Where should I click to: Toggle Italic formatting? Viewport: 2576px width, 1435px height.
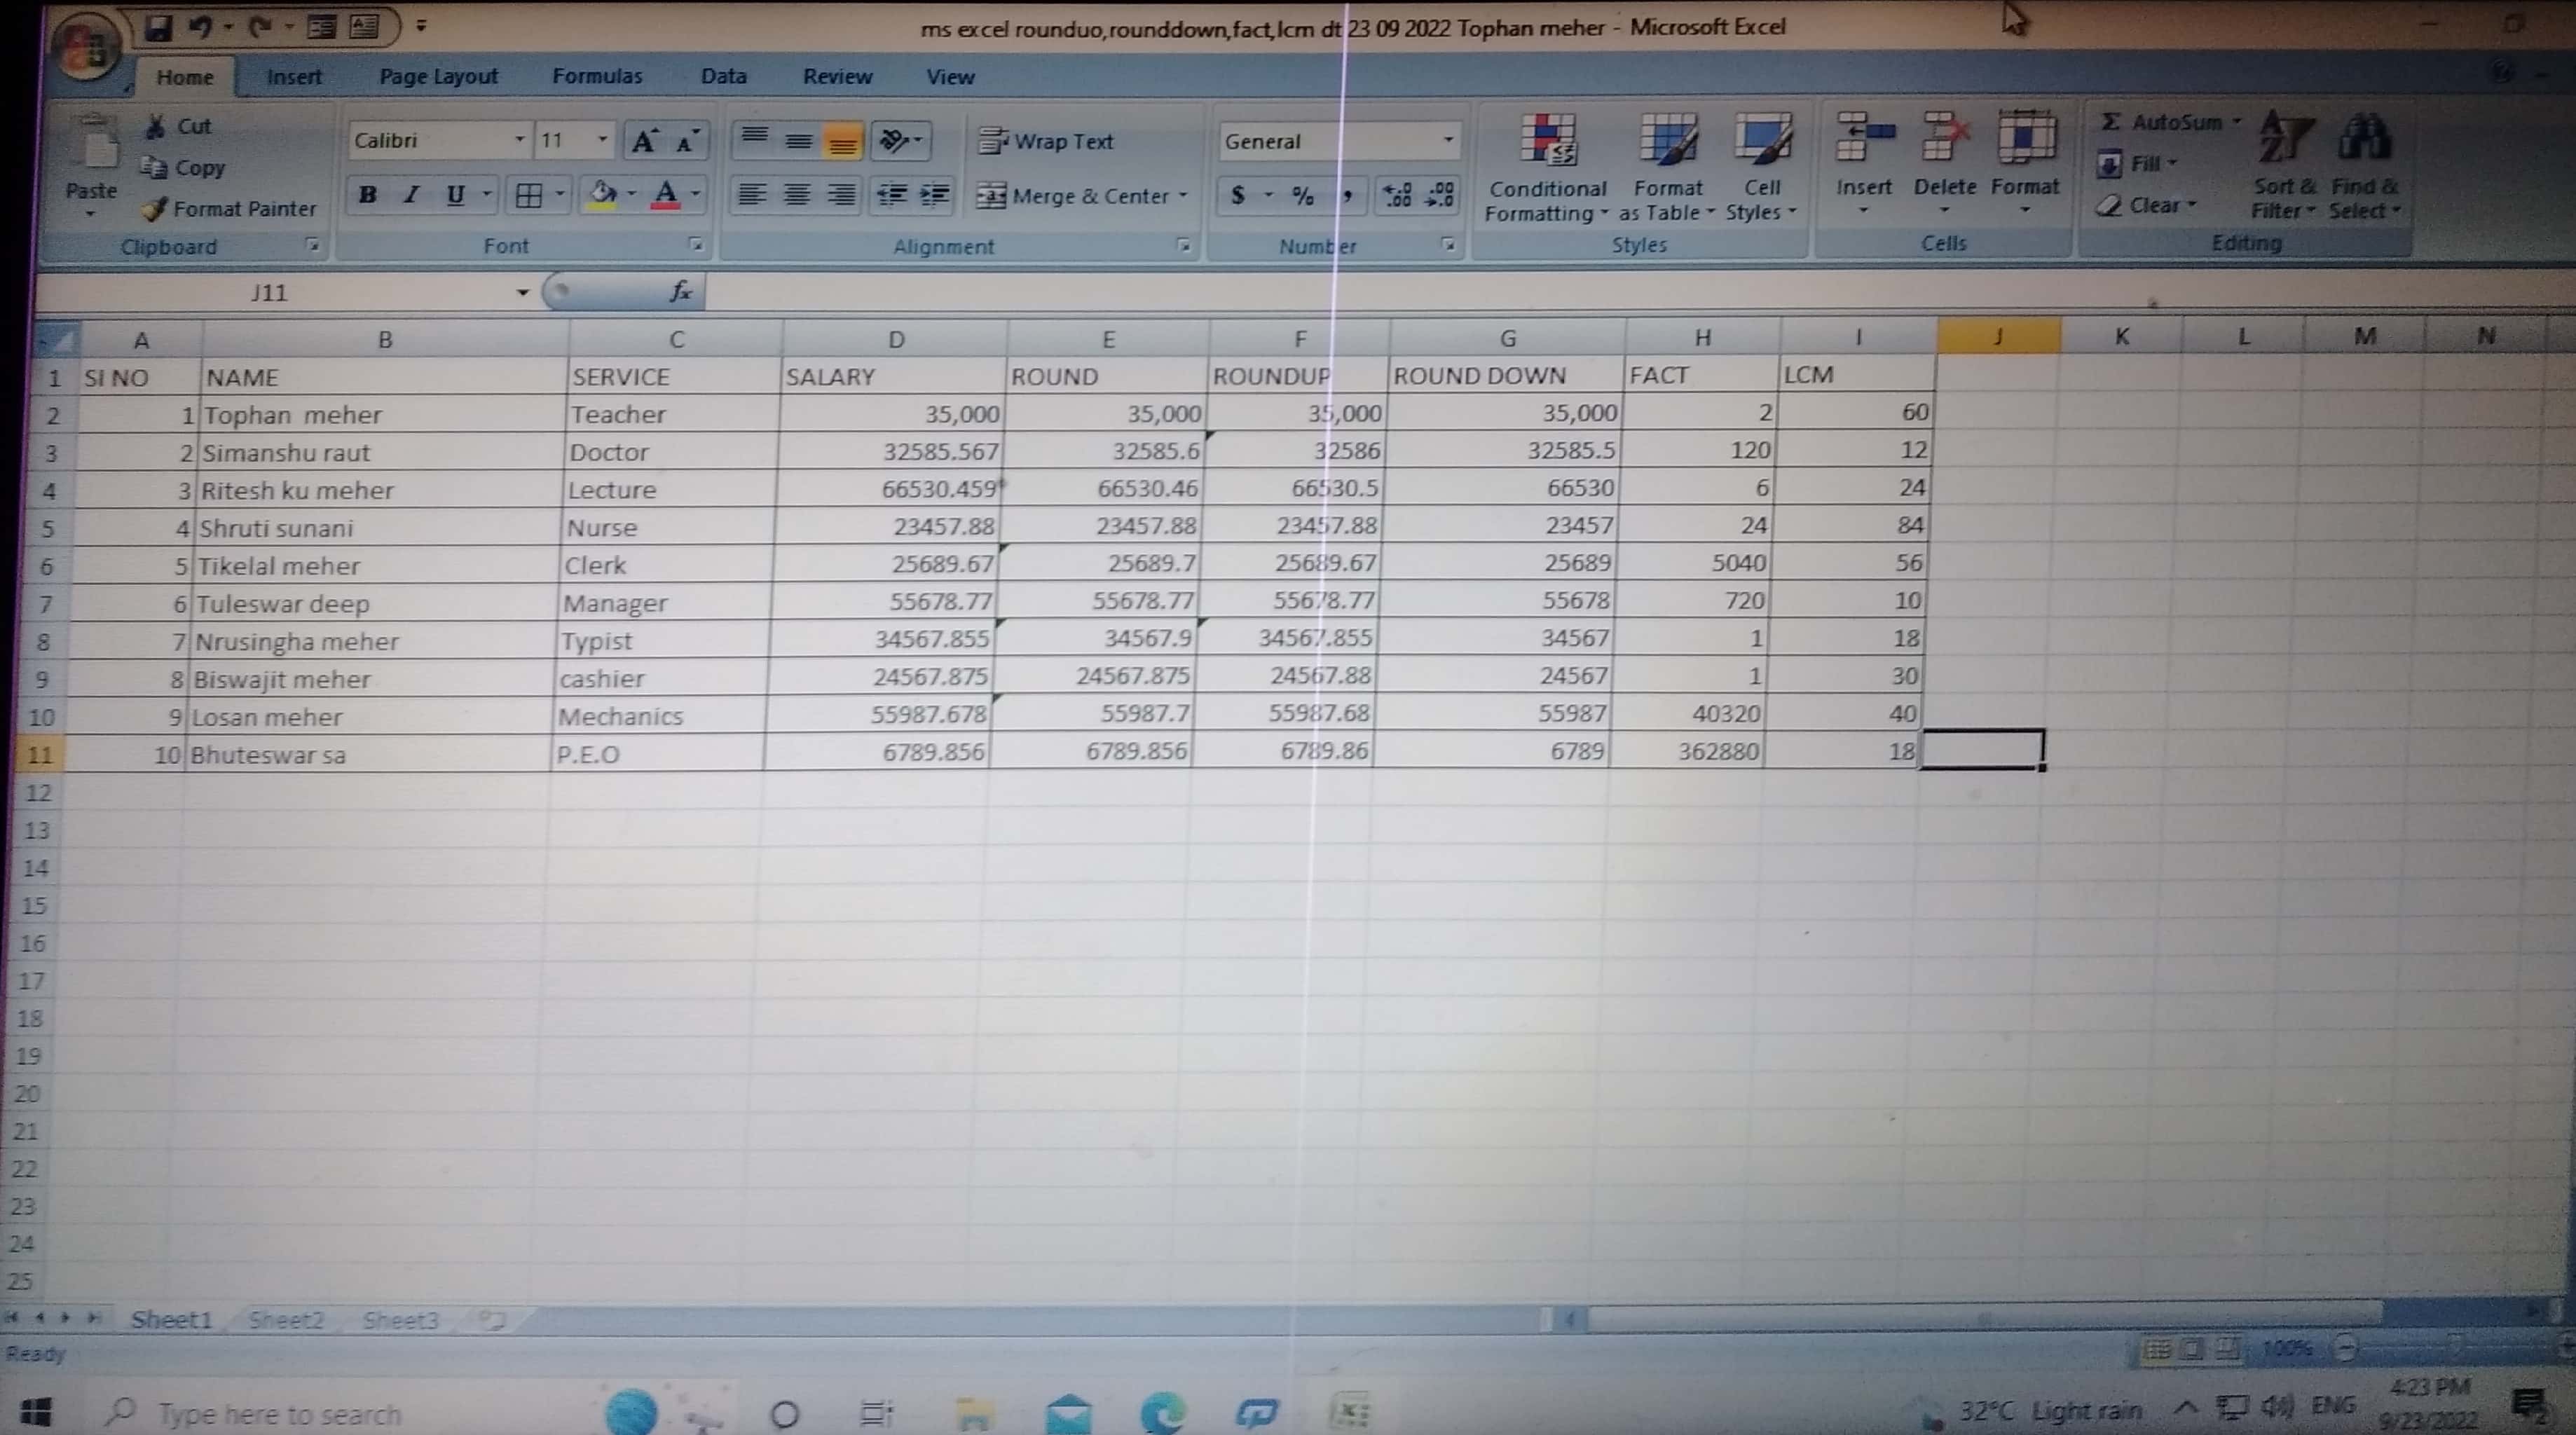coord(411,195)
